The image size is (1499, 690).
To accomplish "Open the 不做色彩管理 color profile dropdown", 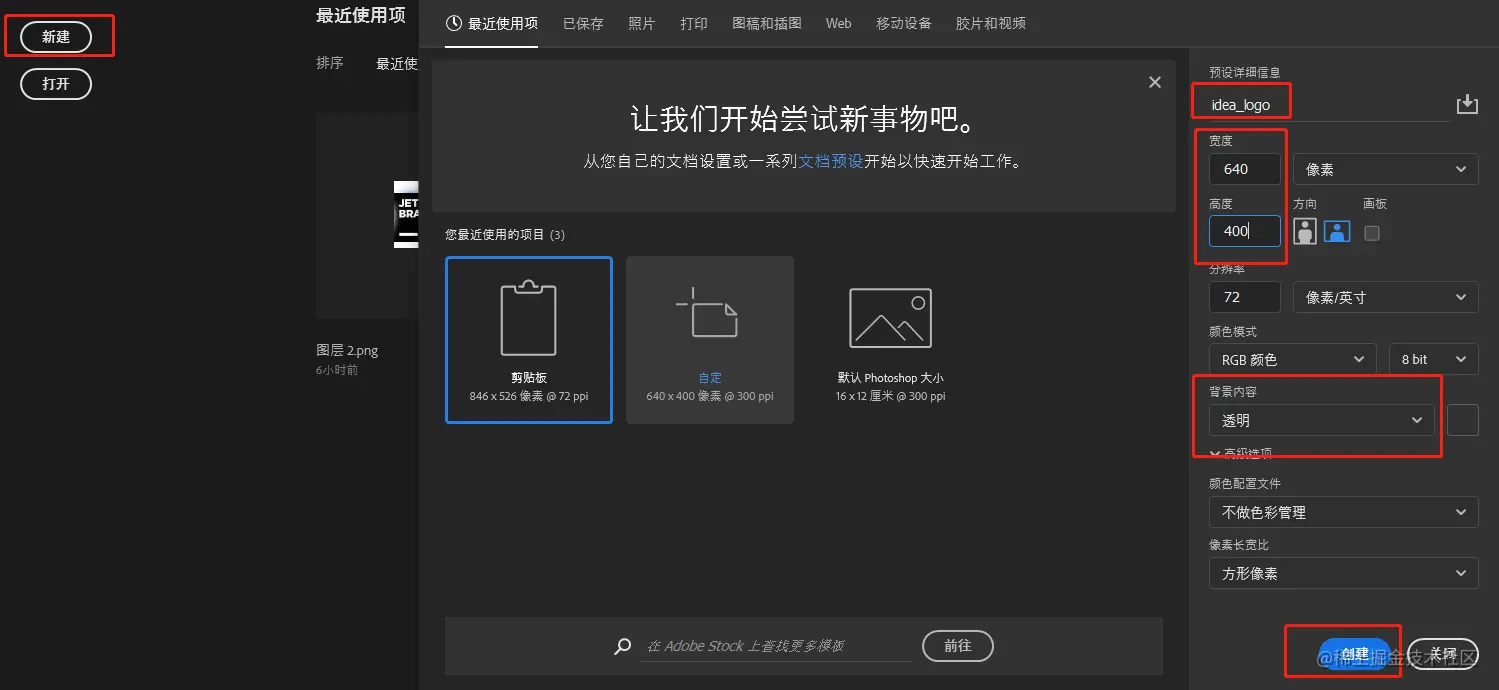I will (1344, 512).
